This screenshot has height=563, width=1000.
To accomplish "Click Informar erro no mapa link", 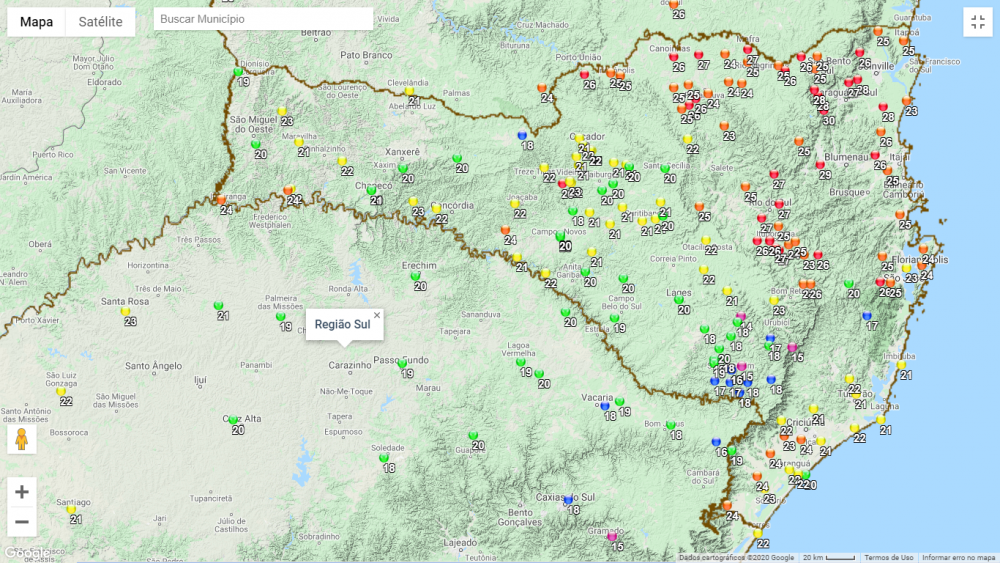I will tap(958, 557).
